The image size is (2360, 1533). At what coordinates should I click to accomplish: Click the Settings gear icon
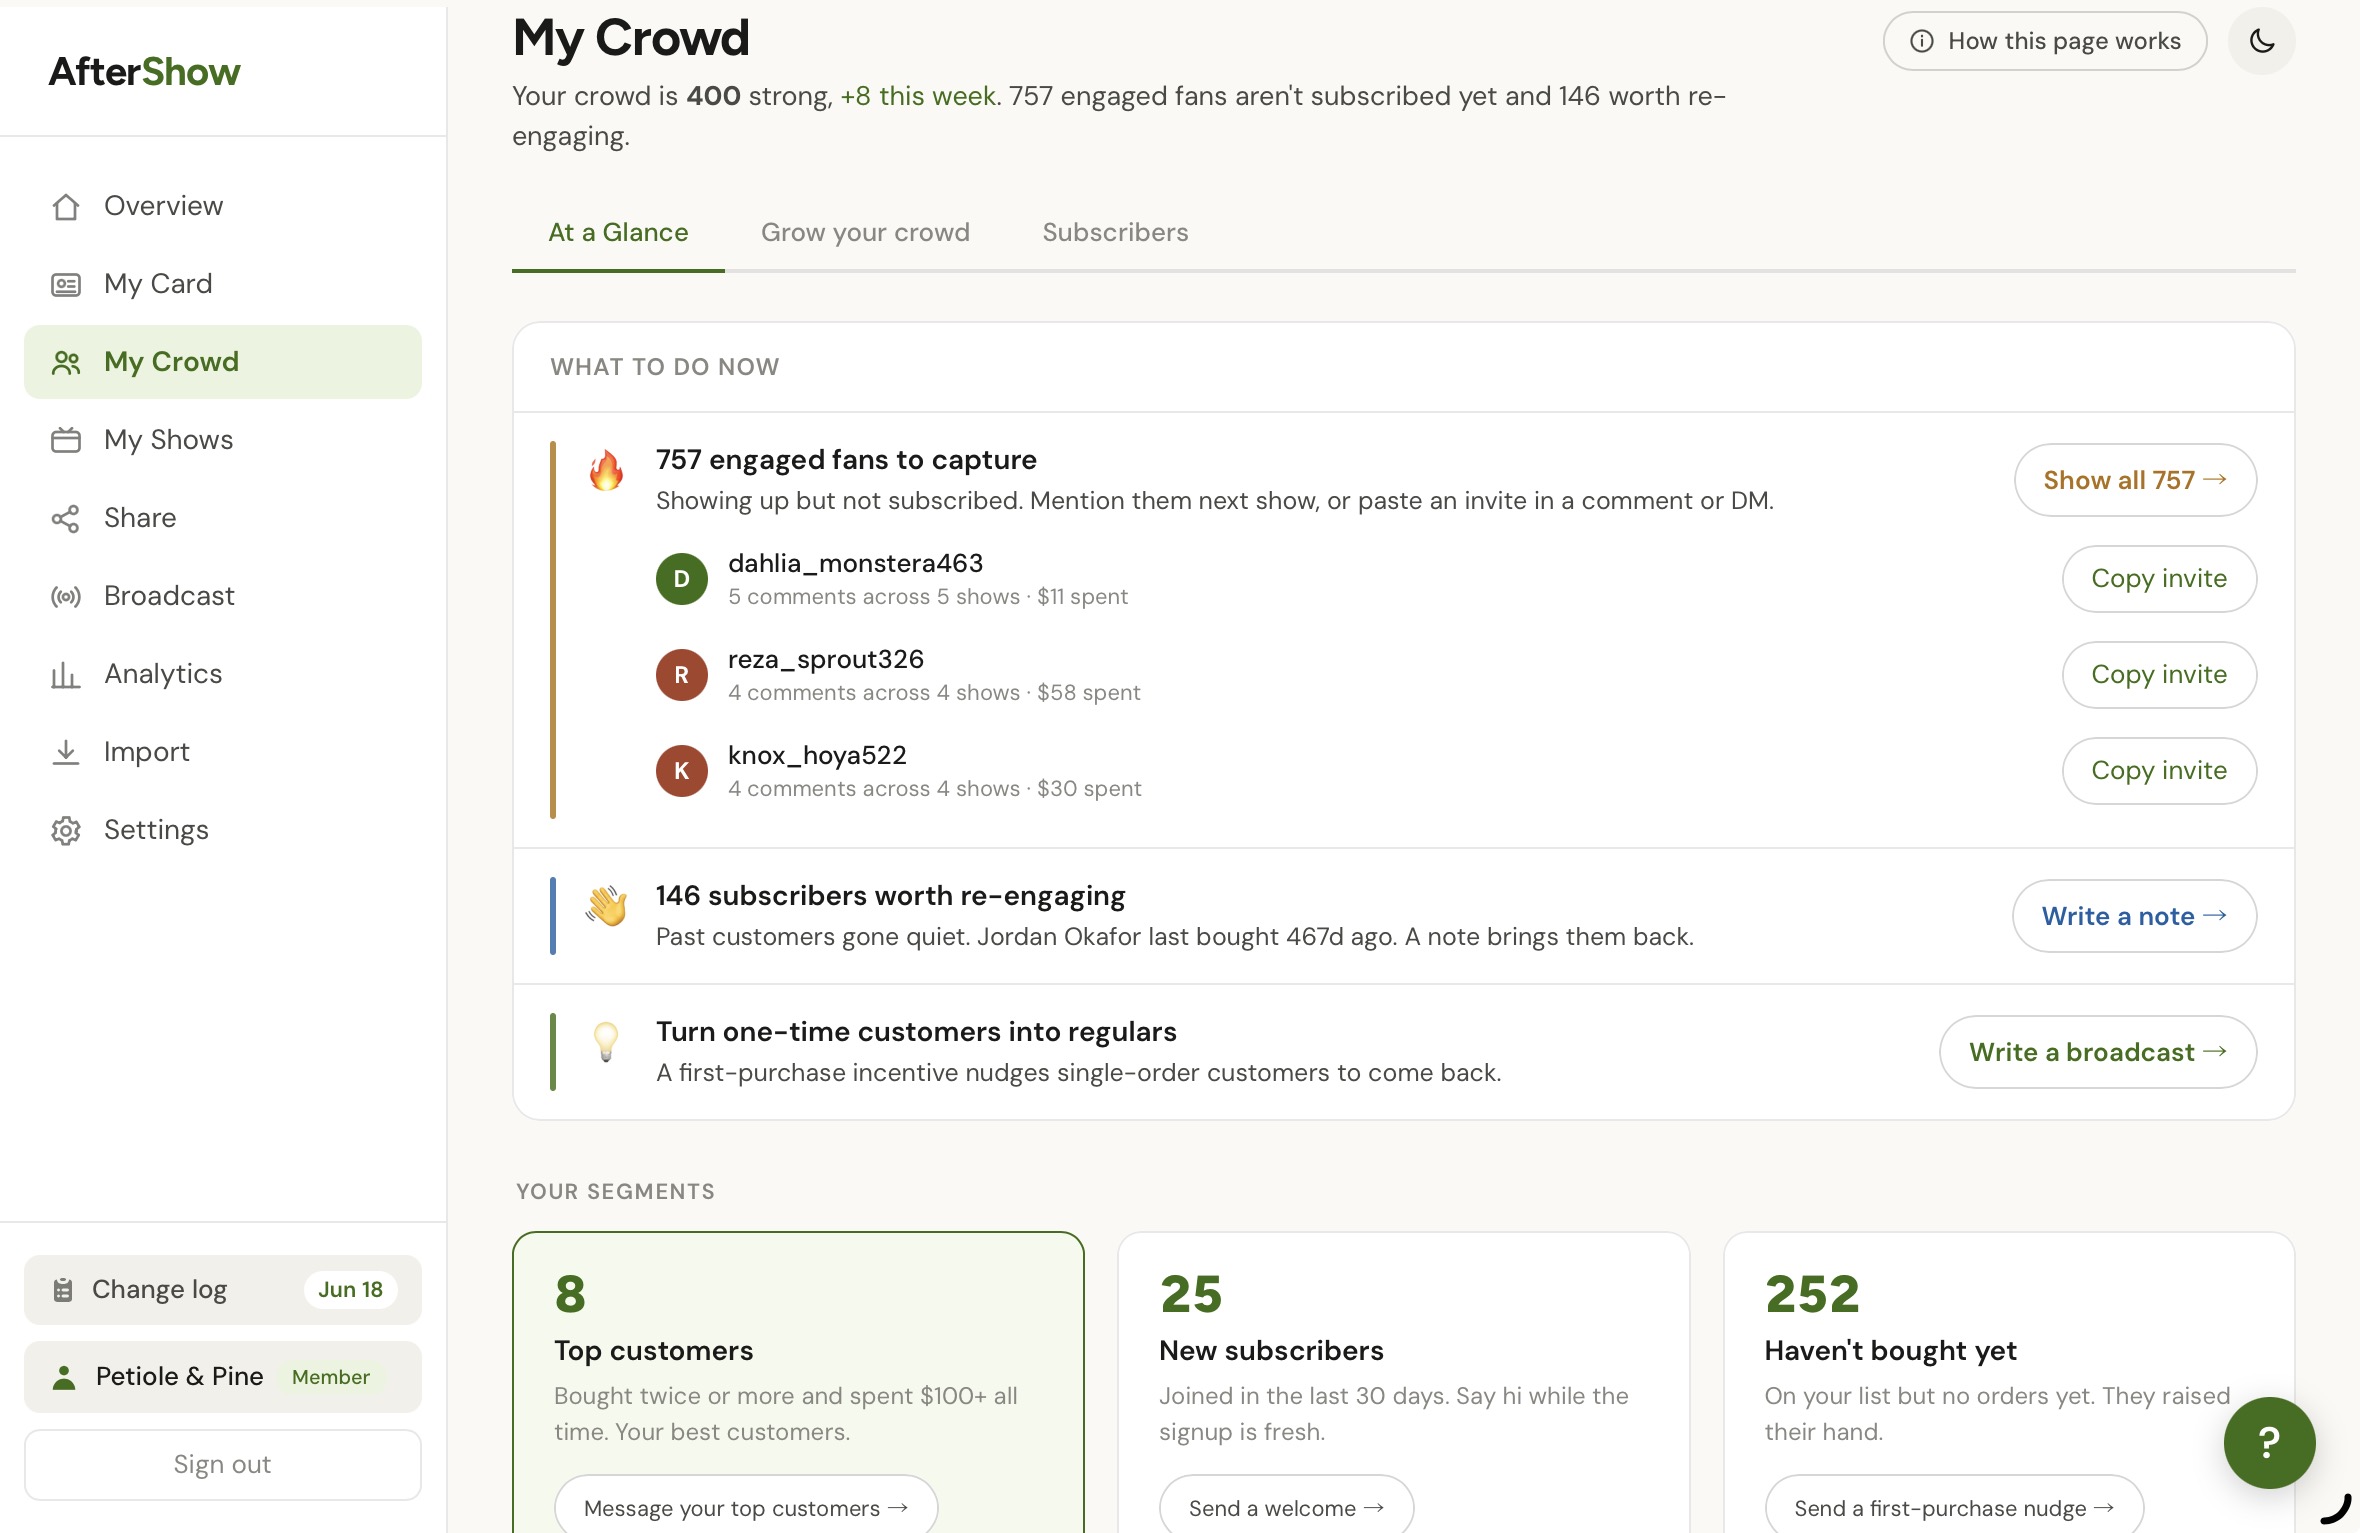point(66,830)
